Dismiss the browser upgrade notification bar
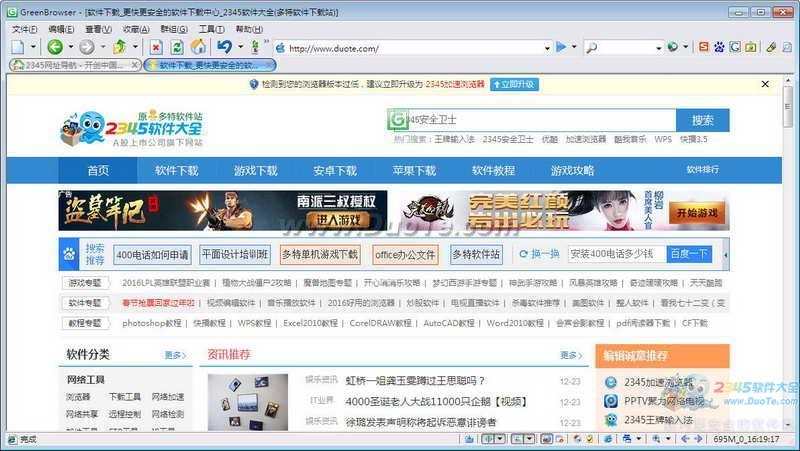The image size is (800, 451). pyautogui.click(x=765, y=85)
